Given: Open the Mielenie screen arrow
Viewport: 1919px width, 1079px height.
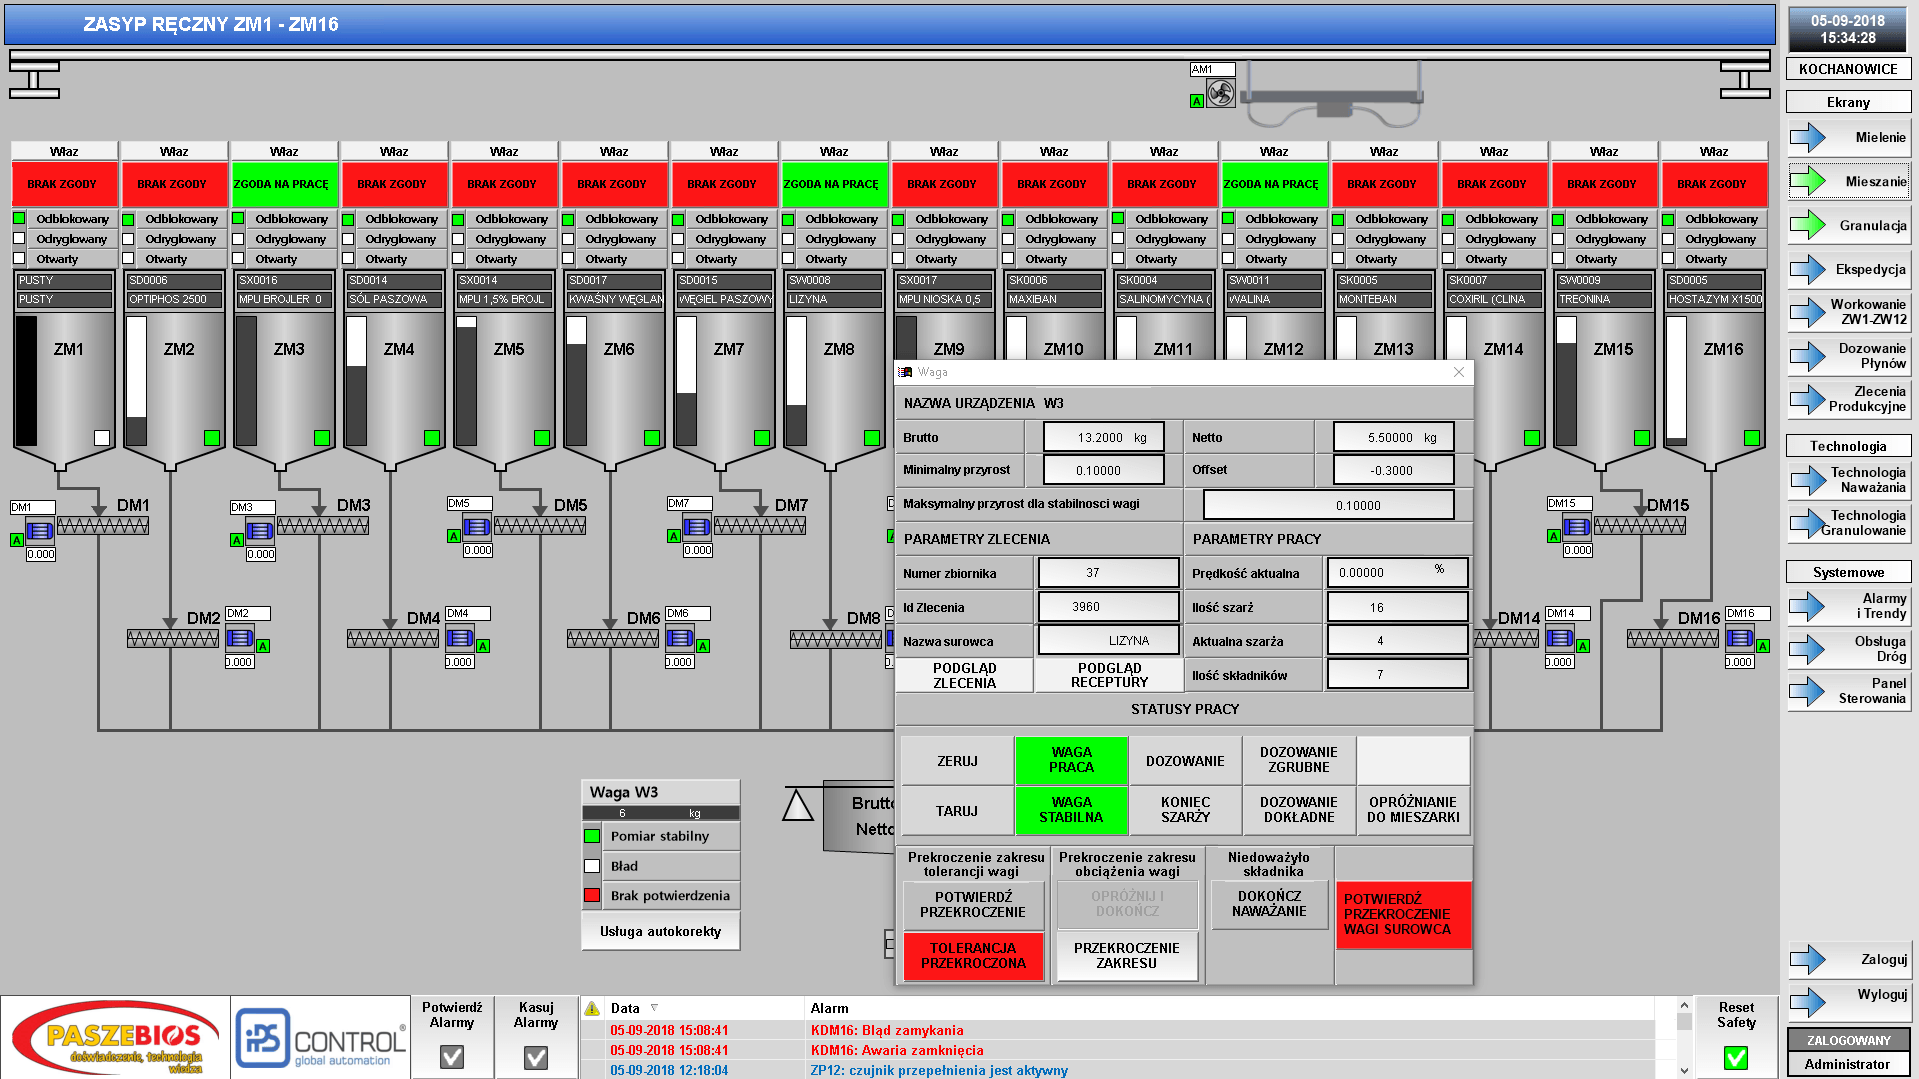Looking at the screenshot, I should (1808, 137).
